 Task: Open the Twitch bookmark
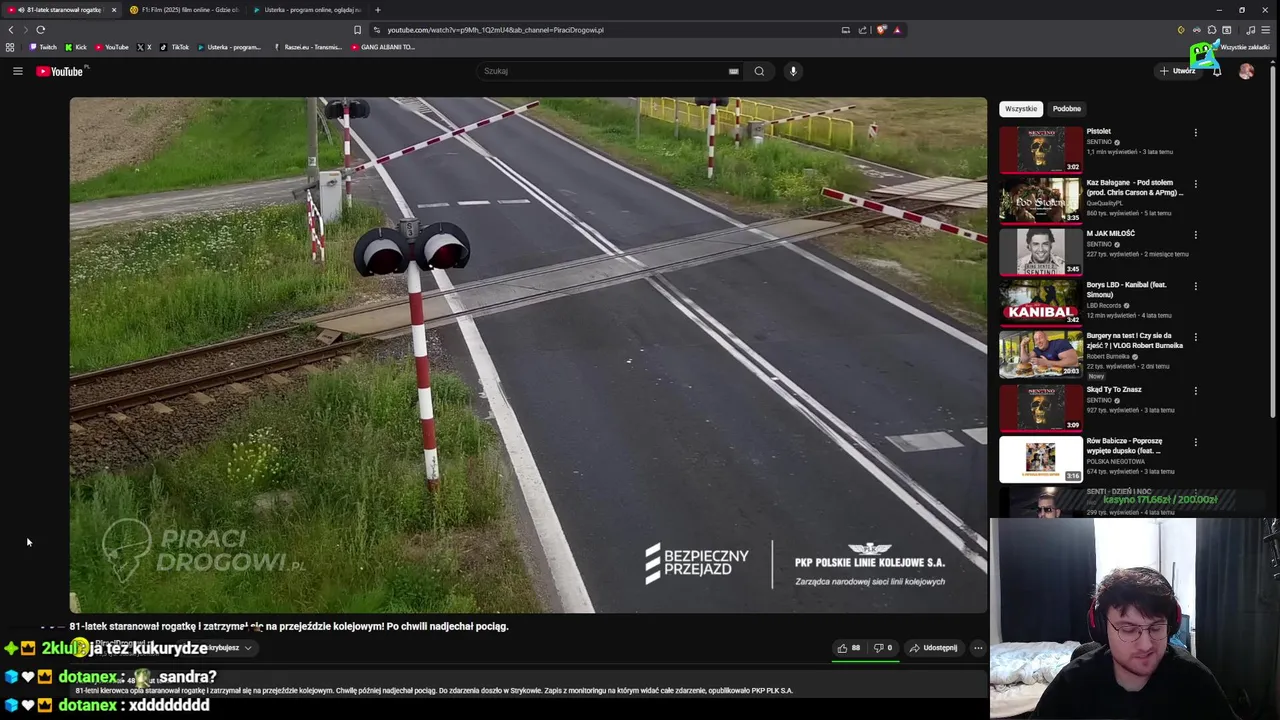coord(43,47)
